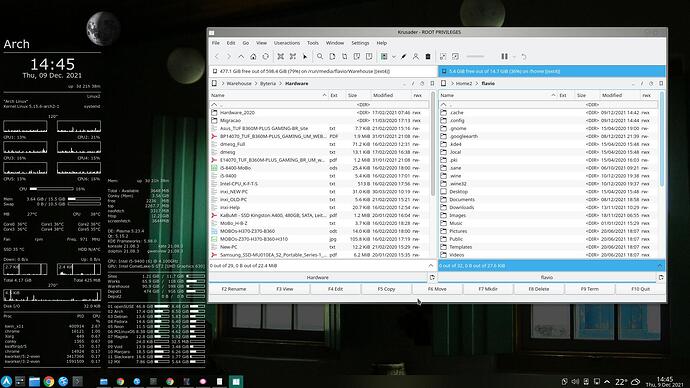The height and width of the screenshot is (388, 690).
Task: Click the trash bin toolbar icon
Action: (x=428, y=57)
